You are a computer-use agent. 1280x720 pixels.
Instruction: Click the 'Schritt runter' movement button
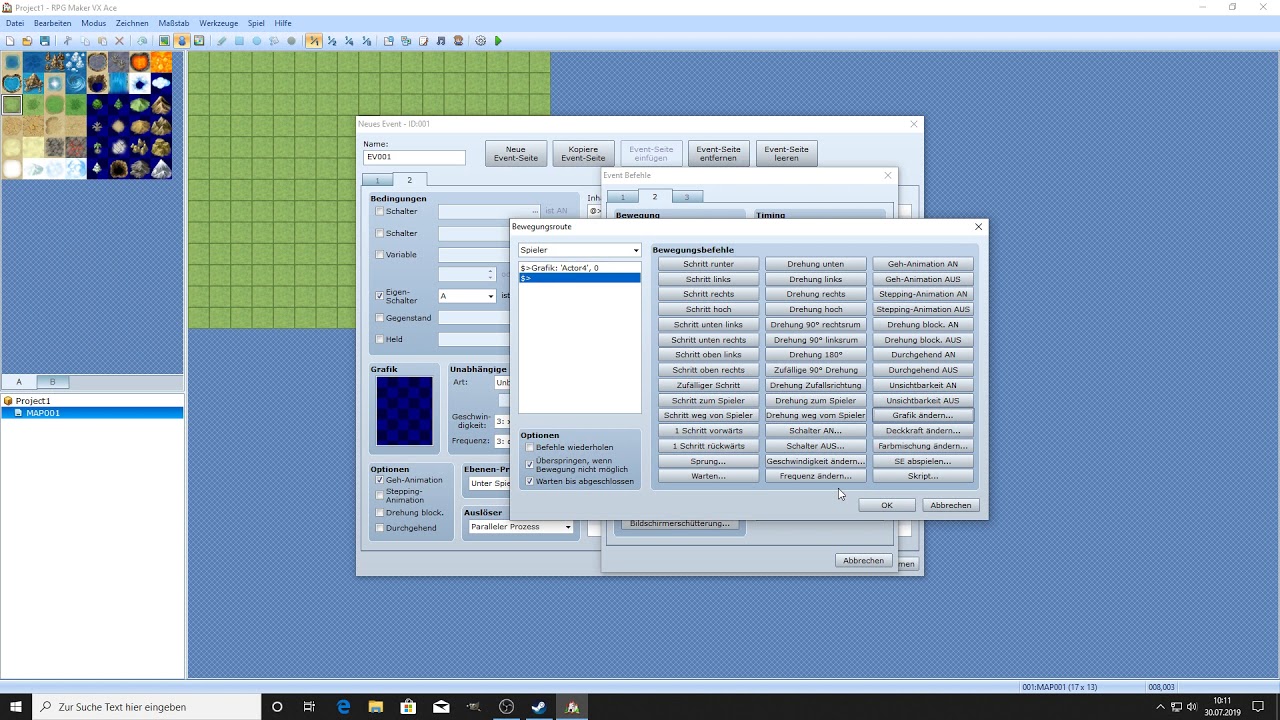click(709, 264)
